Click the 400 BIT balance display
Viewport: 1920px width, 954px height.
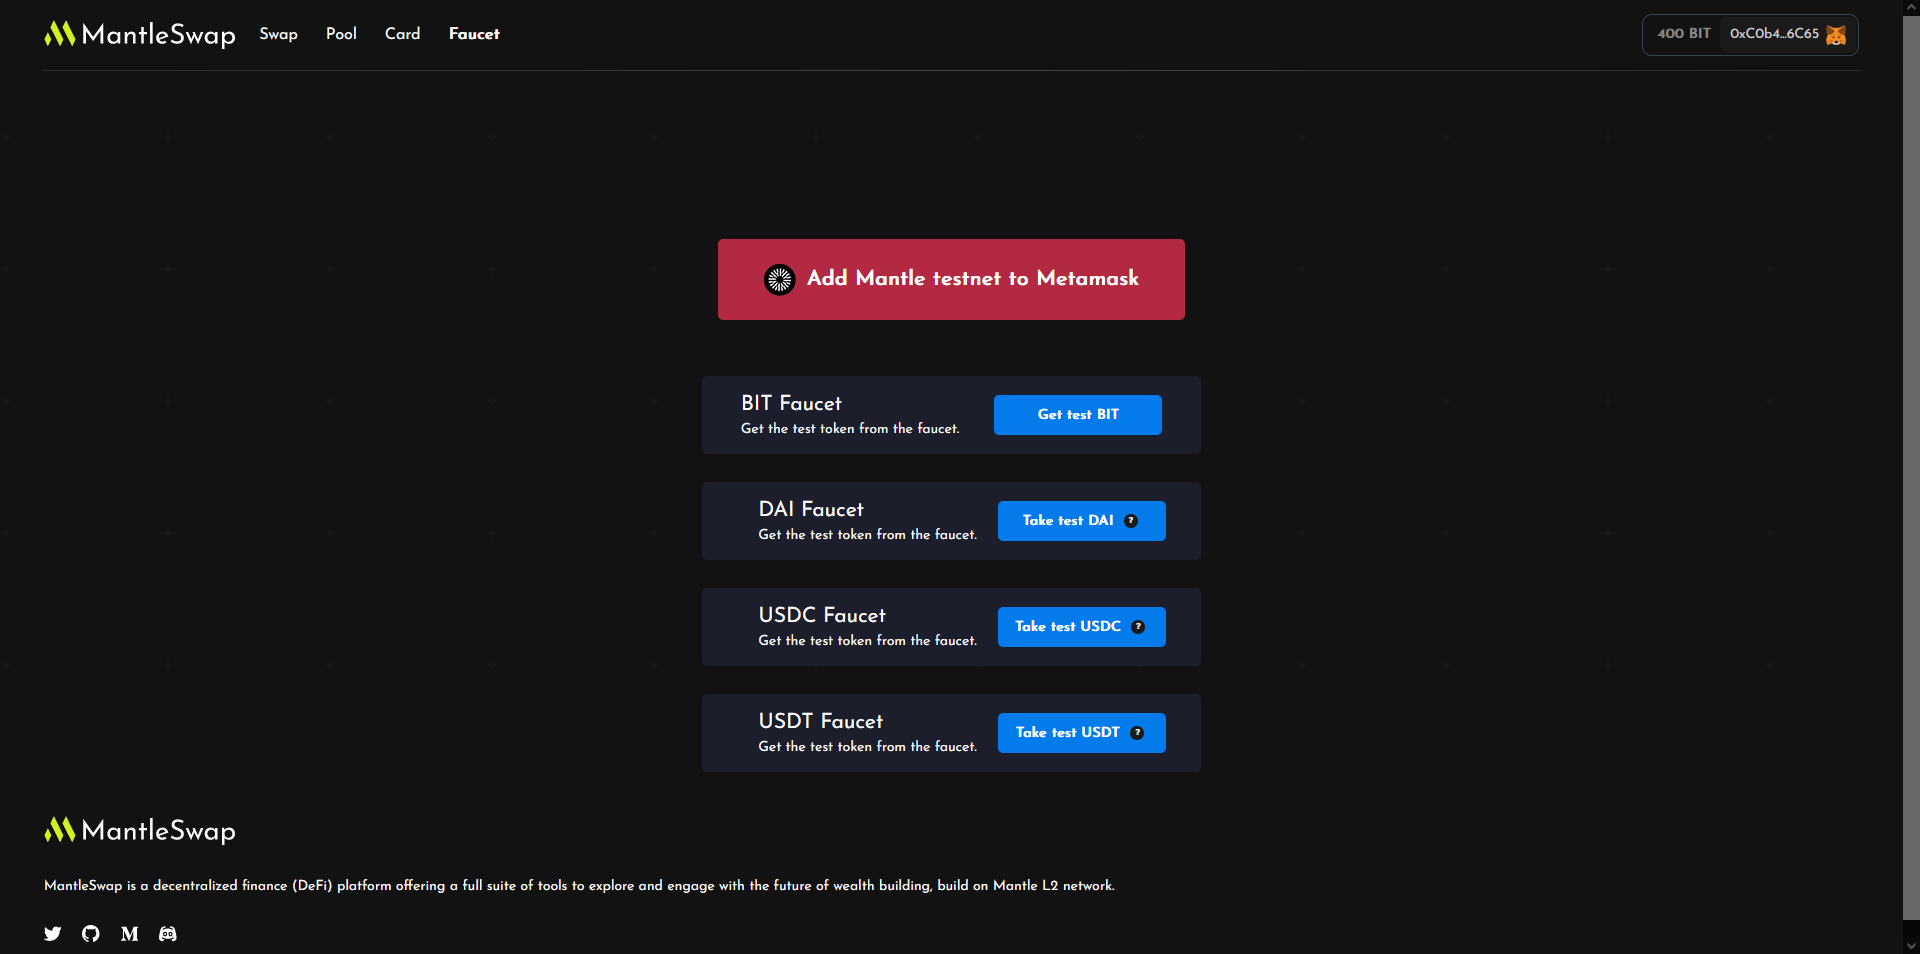click(1684, 34)
